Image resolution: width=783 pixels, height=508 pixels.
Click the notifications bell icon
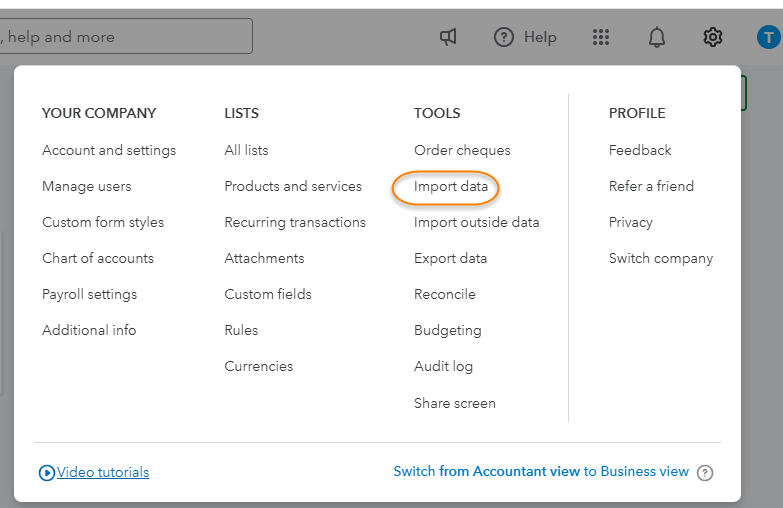657,37
